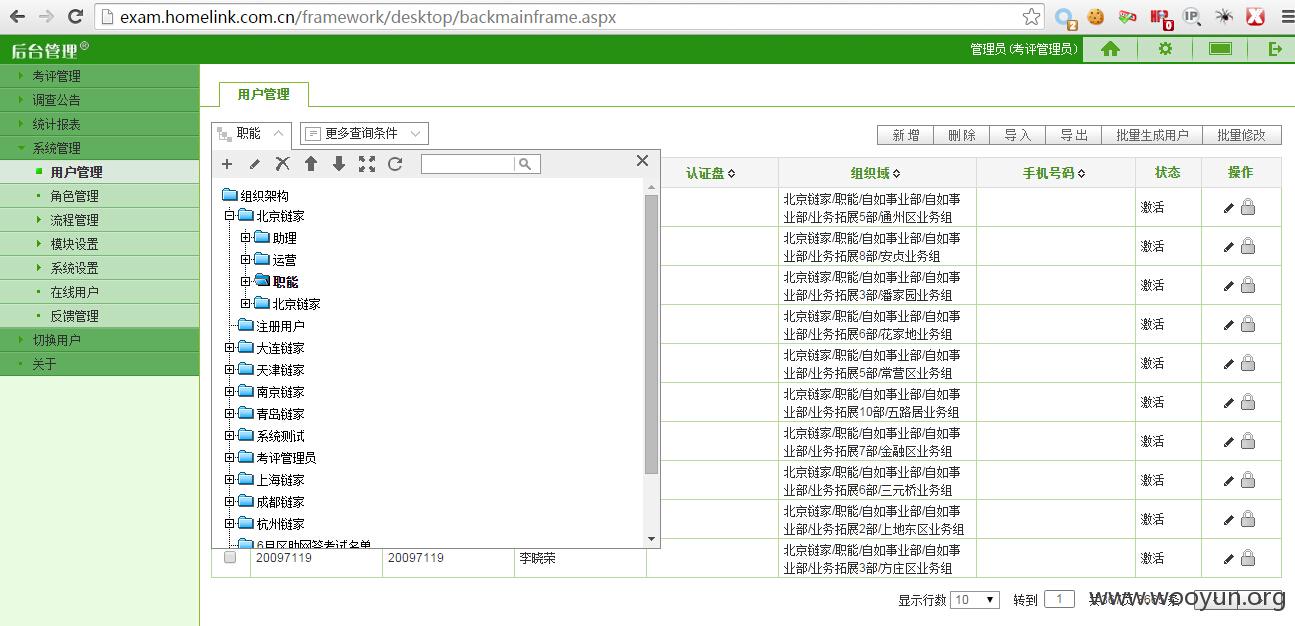The image size is (1295, 626).
Task: Expand the 运营 tree node
Action: click(x=245, y=260)
